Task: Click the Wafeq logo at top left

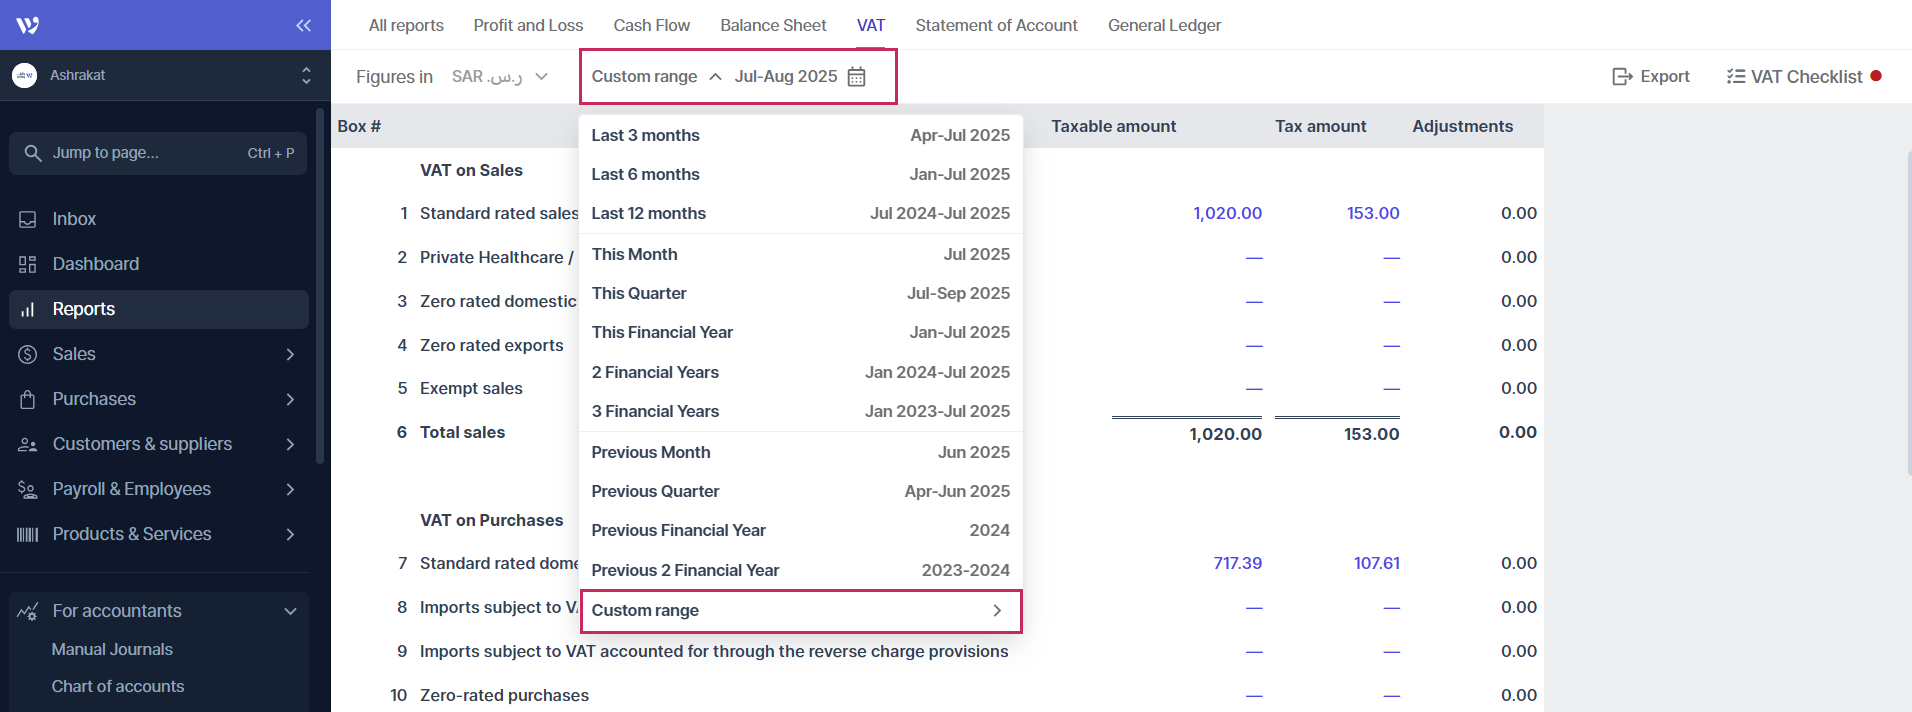Action: coord(28,25)
